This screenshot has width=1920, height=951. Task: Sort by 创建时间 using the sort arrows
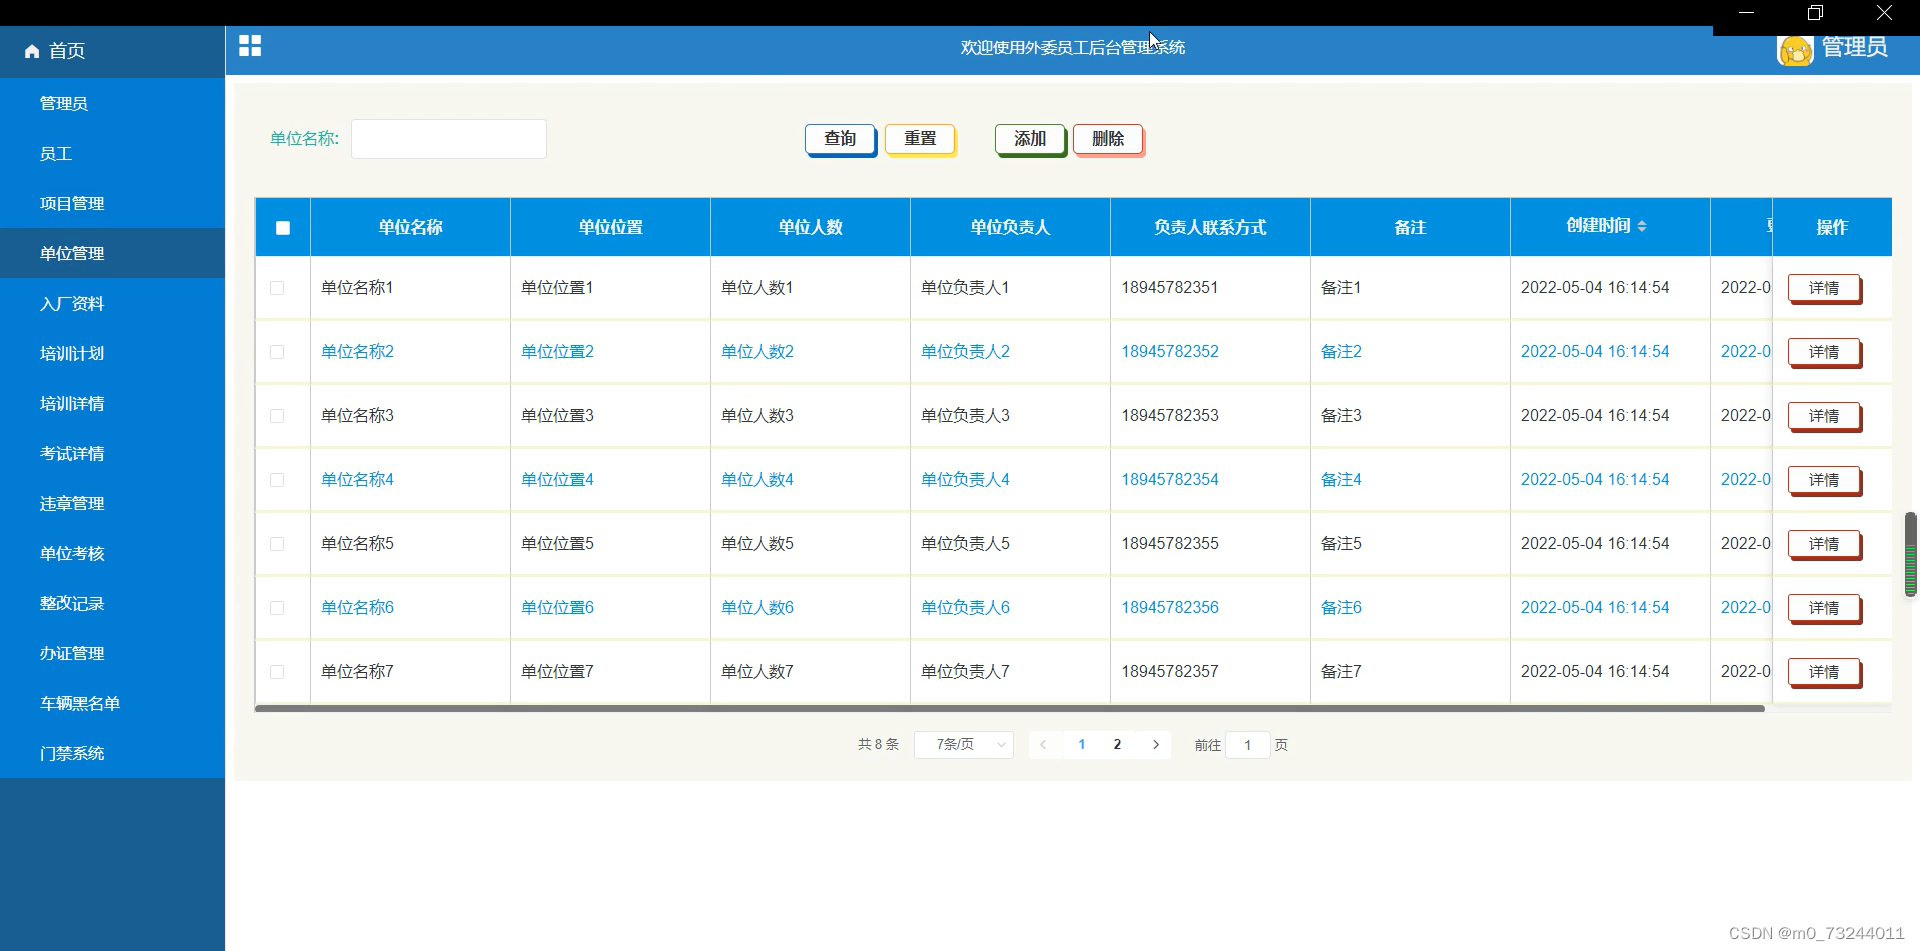(1642, 226)
